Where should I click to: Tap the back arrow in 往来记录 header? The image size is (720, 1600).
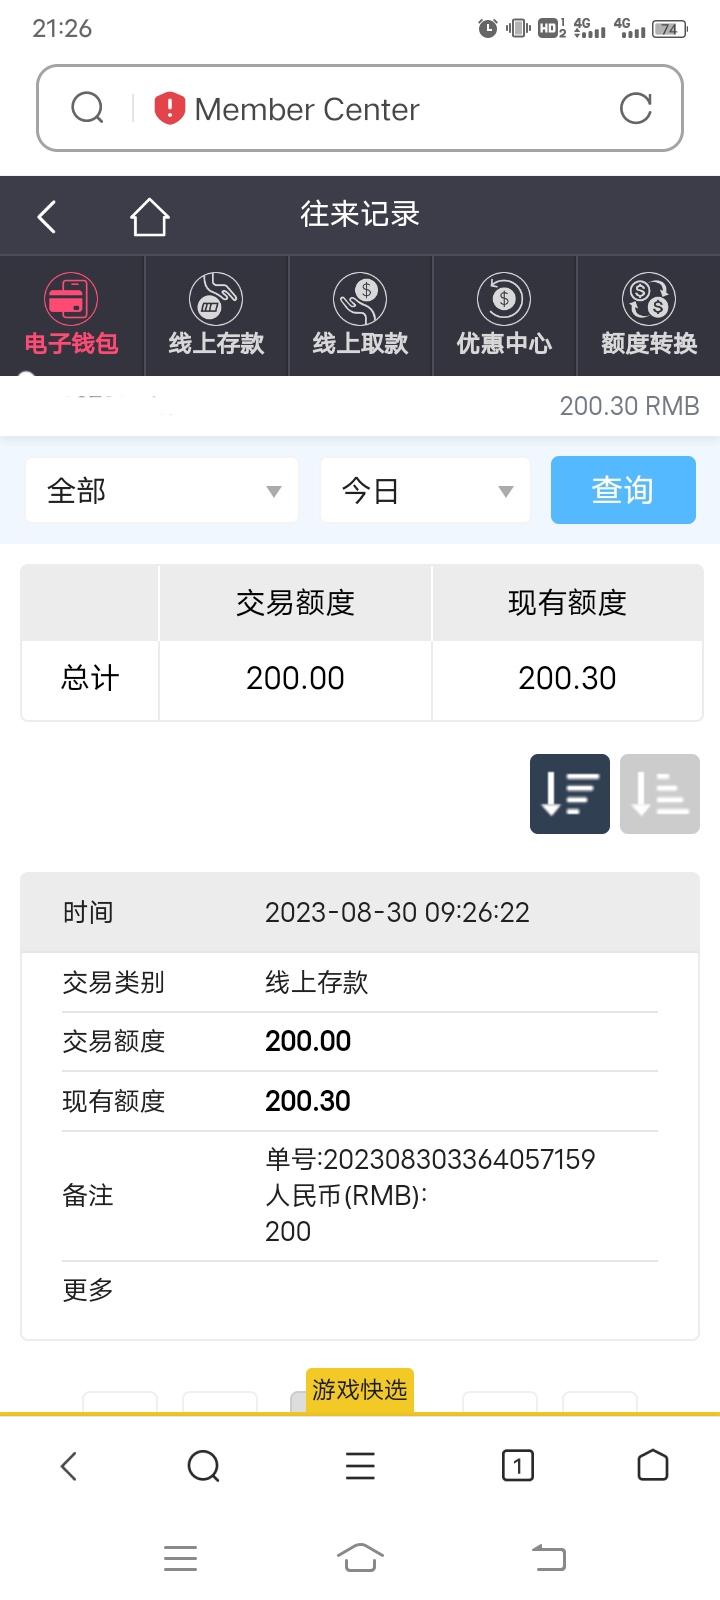[47, 216]
